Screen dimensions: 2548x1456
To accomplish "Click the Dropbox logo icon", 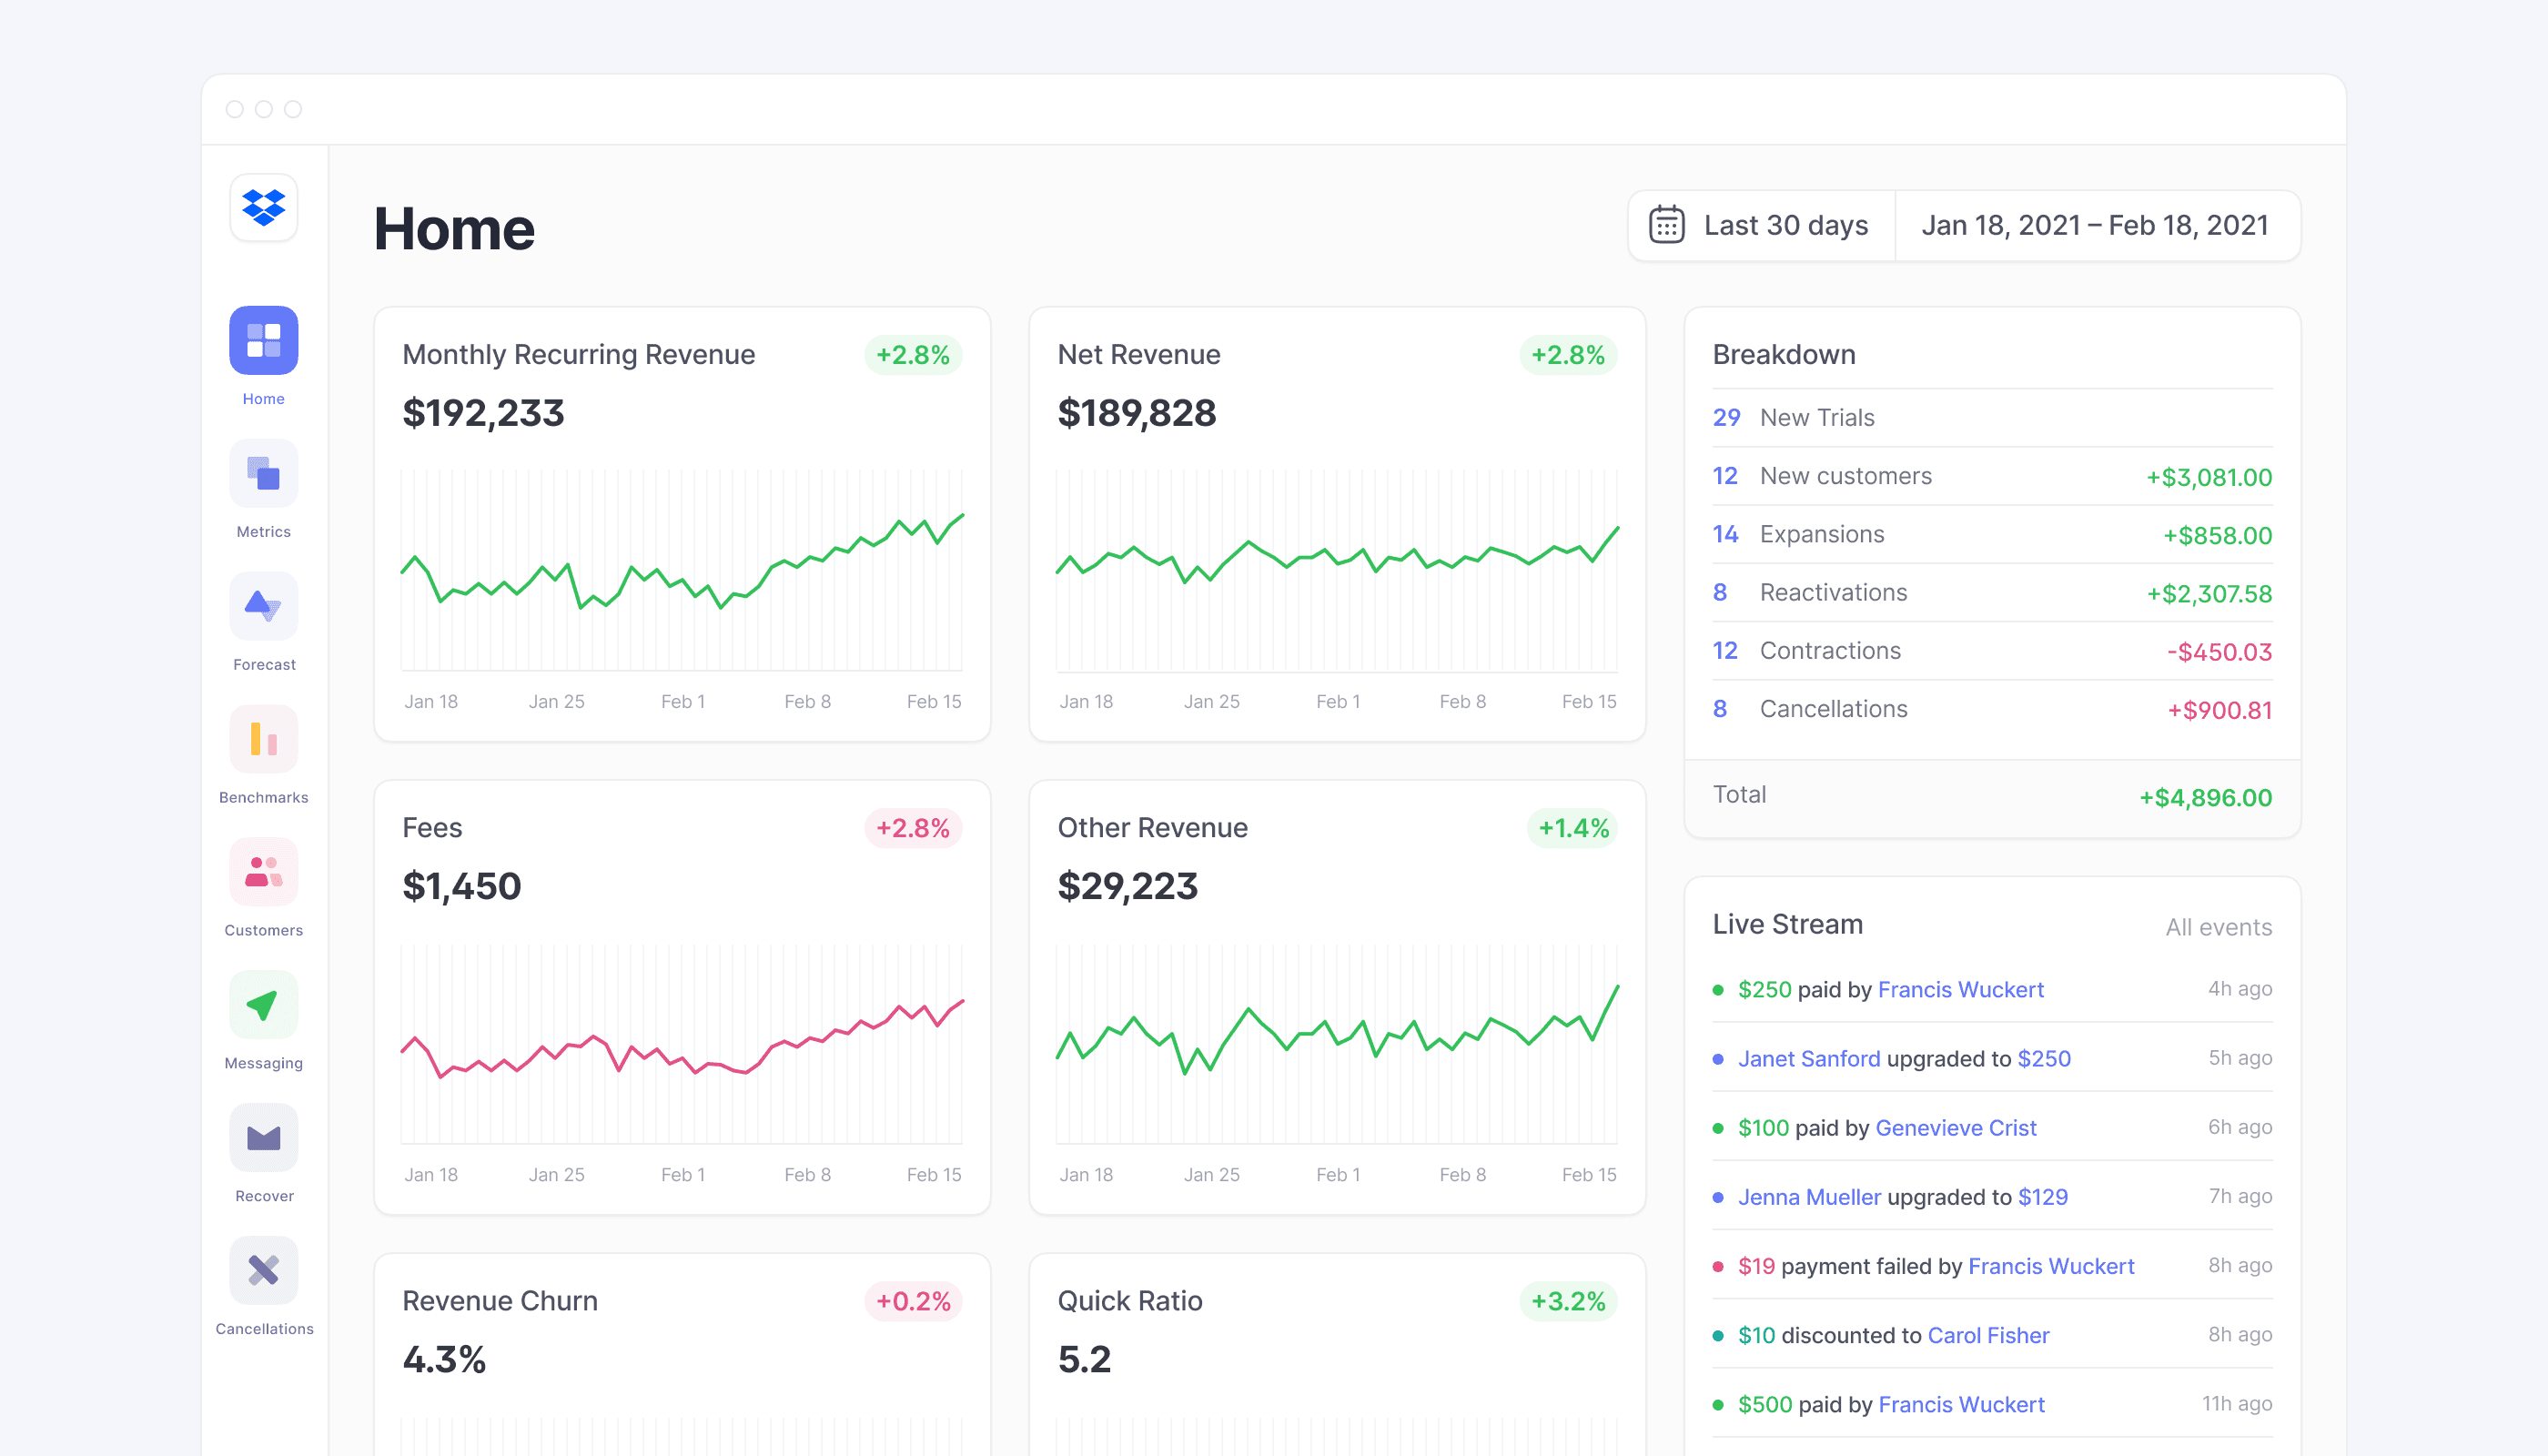I will (x=264, y=207).
